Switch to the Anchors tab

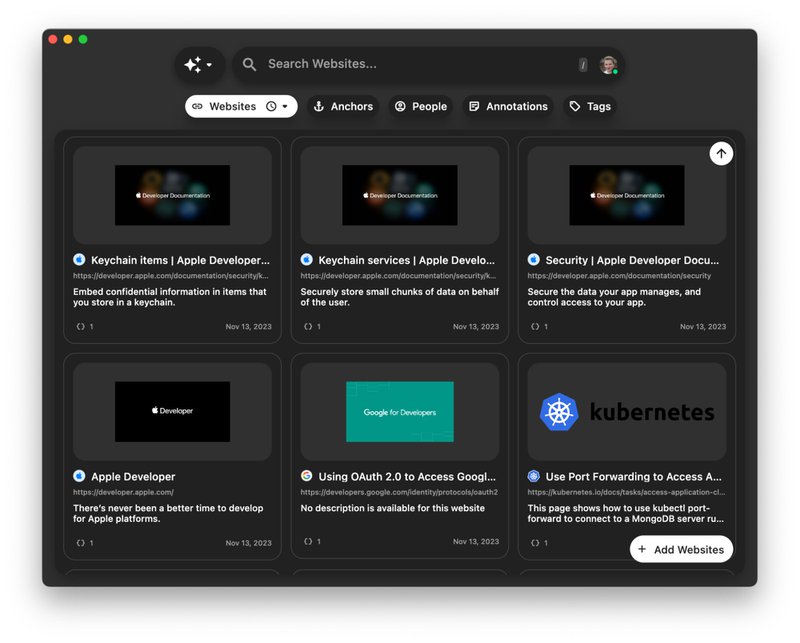tap(343, 106)
